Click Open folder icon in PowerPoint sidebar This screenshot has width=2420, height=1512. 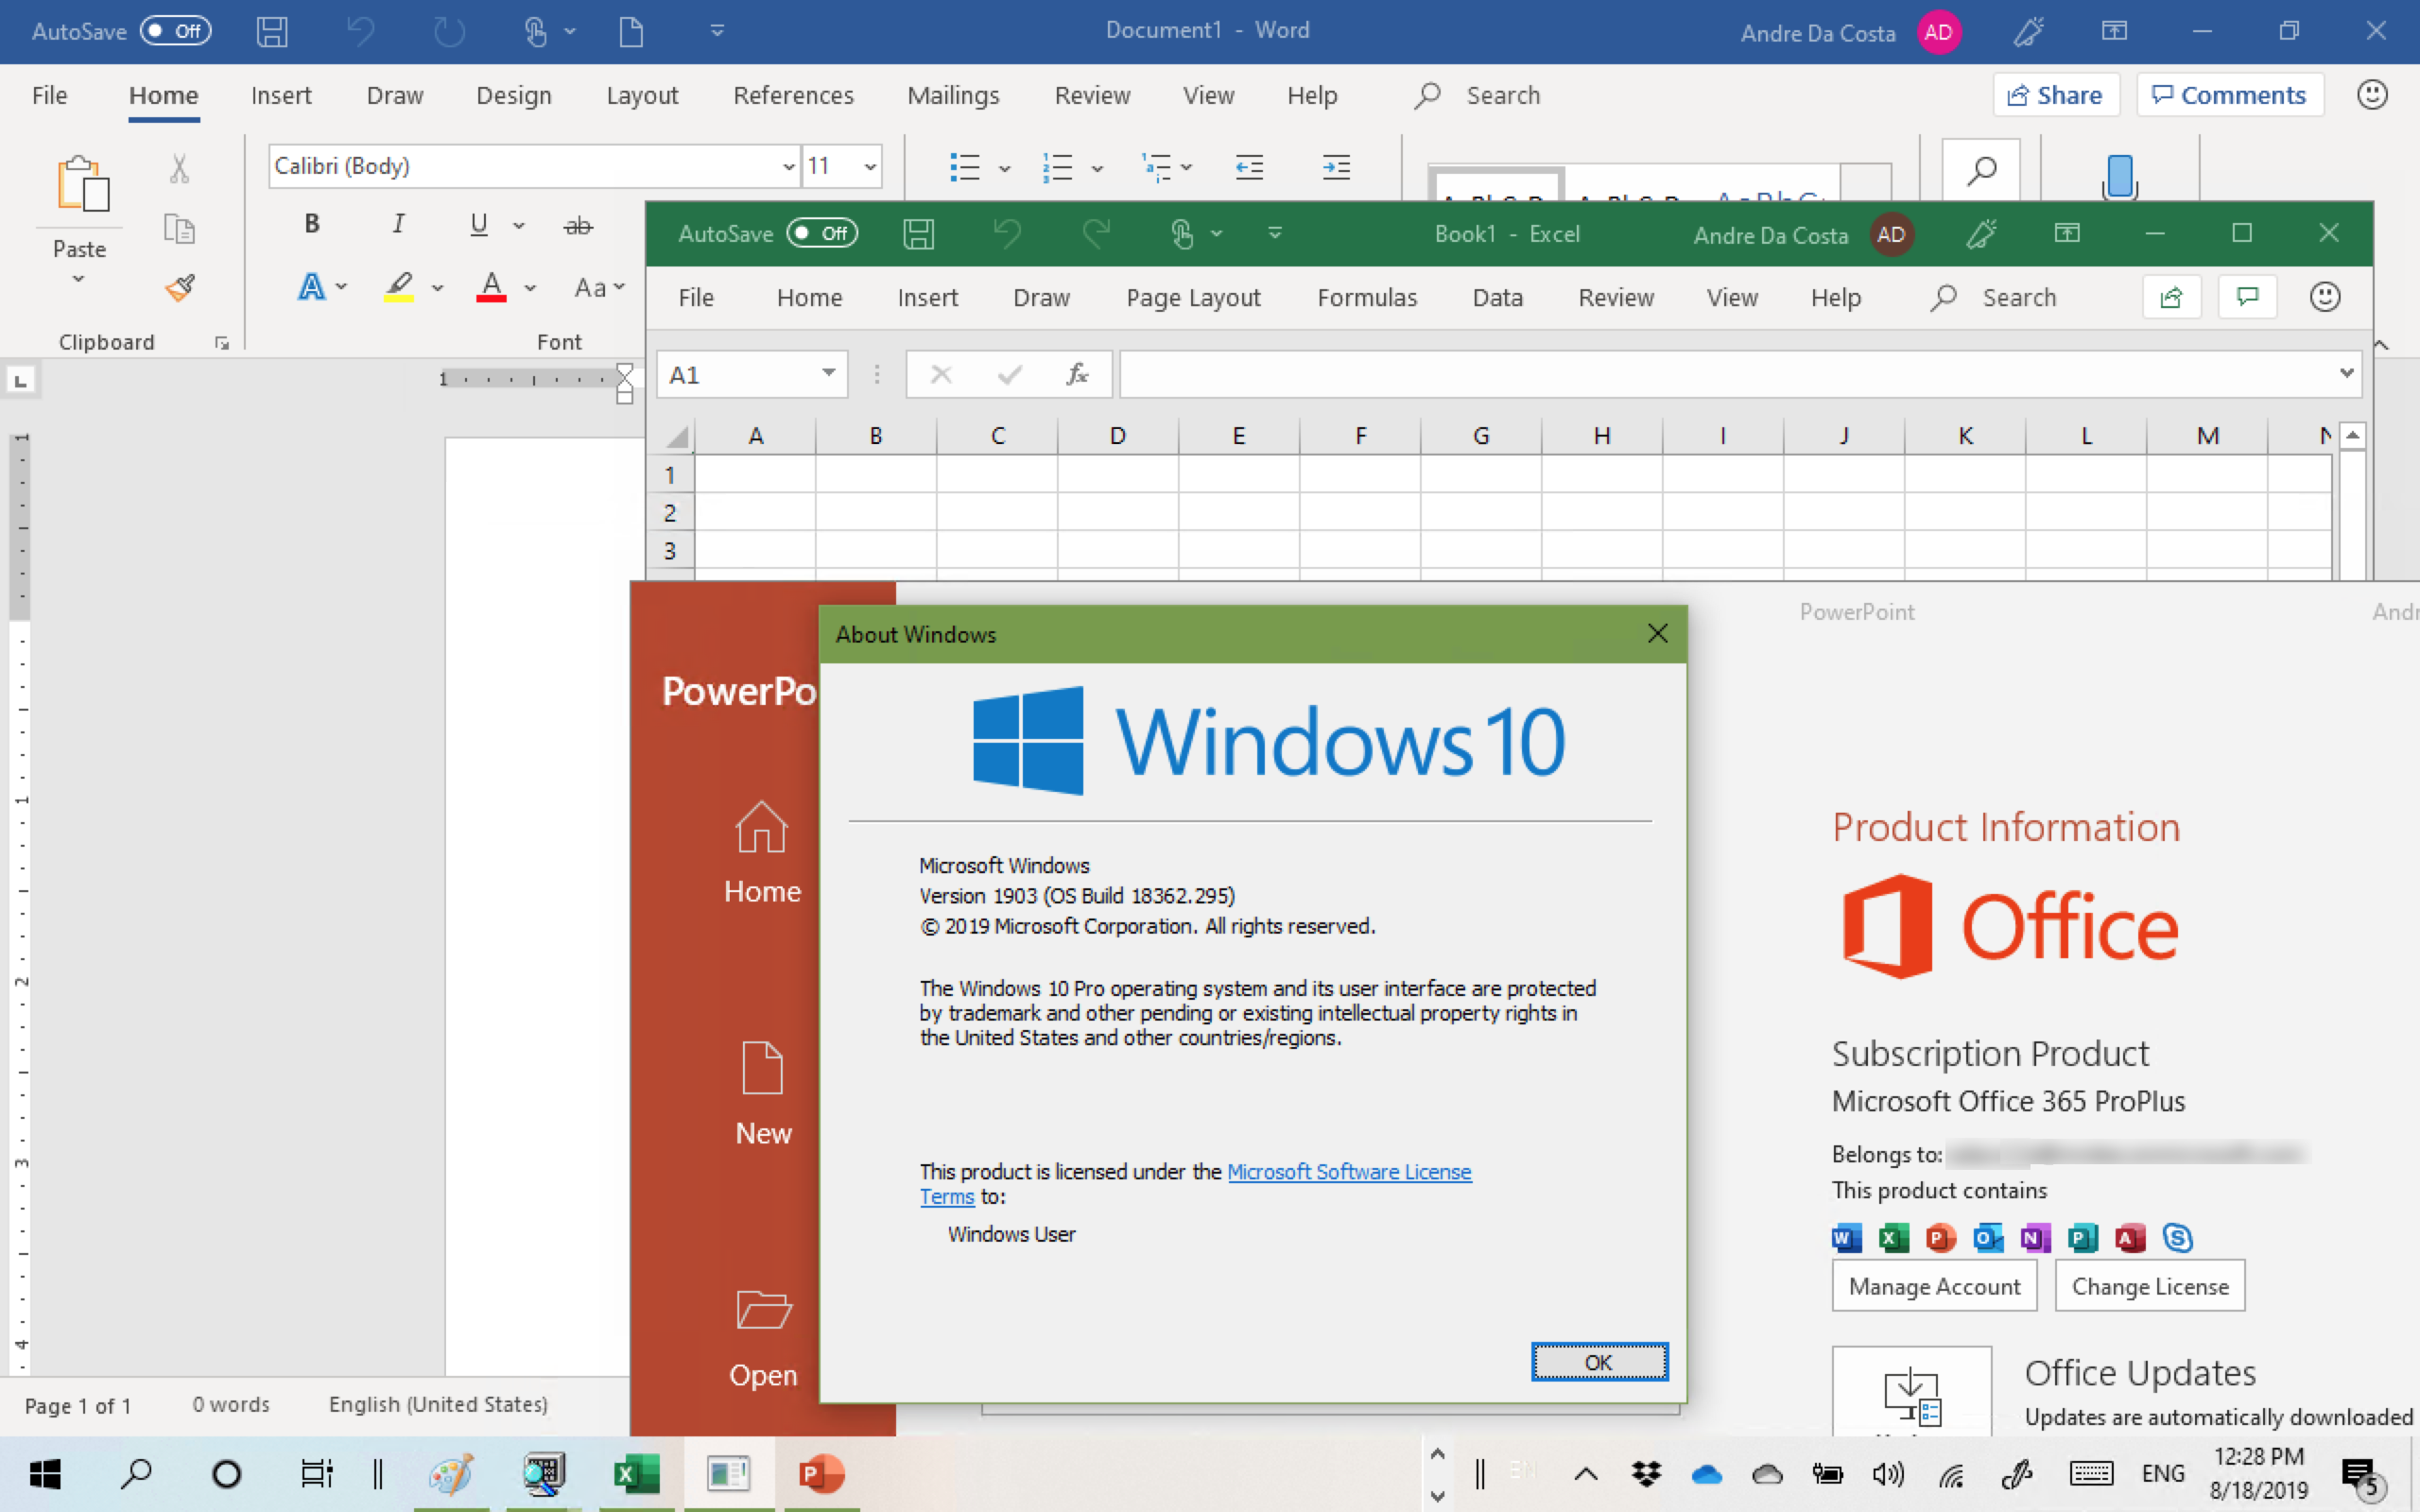coord(764,1309)
